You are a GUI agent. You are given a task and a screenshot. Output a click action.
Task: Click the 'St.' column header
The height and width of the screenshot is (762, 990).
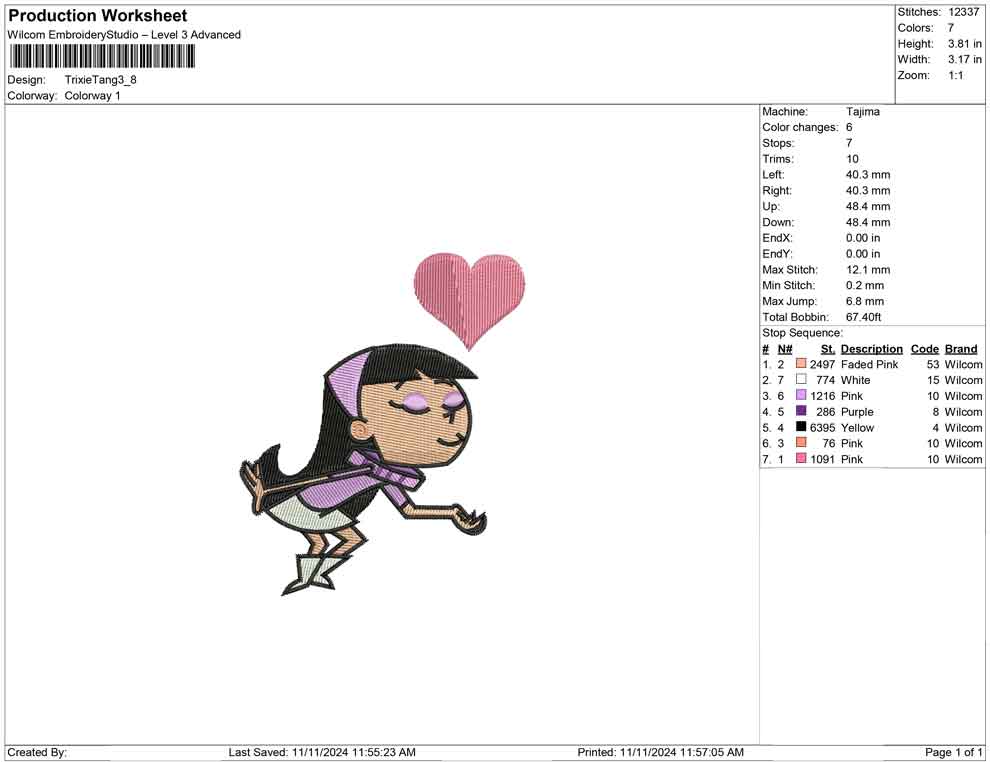[x=828, y=349]
